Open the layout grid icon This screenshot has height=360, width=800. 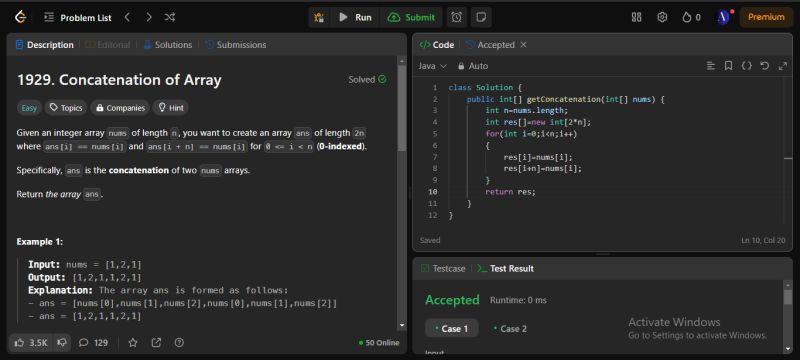click(636, 17)
